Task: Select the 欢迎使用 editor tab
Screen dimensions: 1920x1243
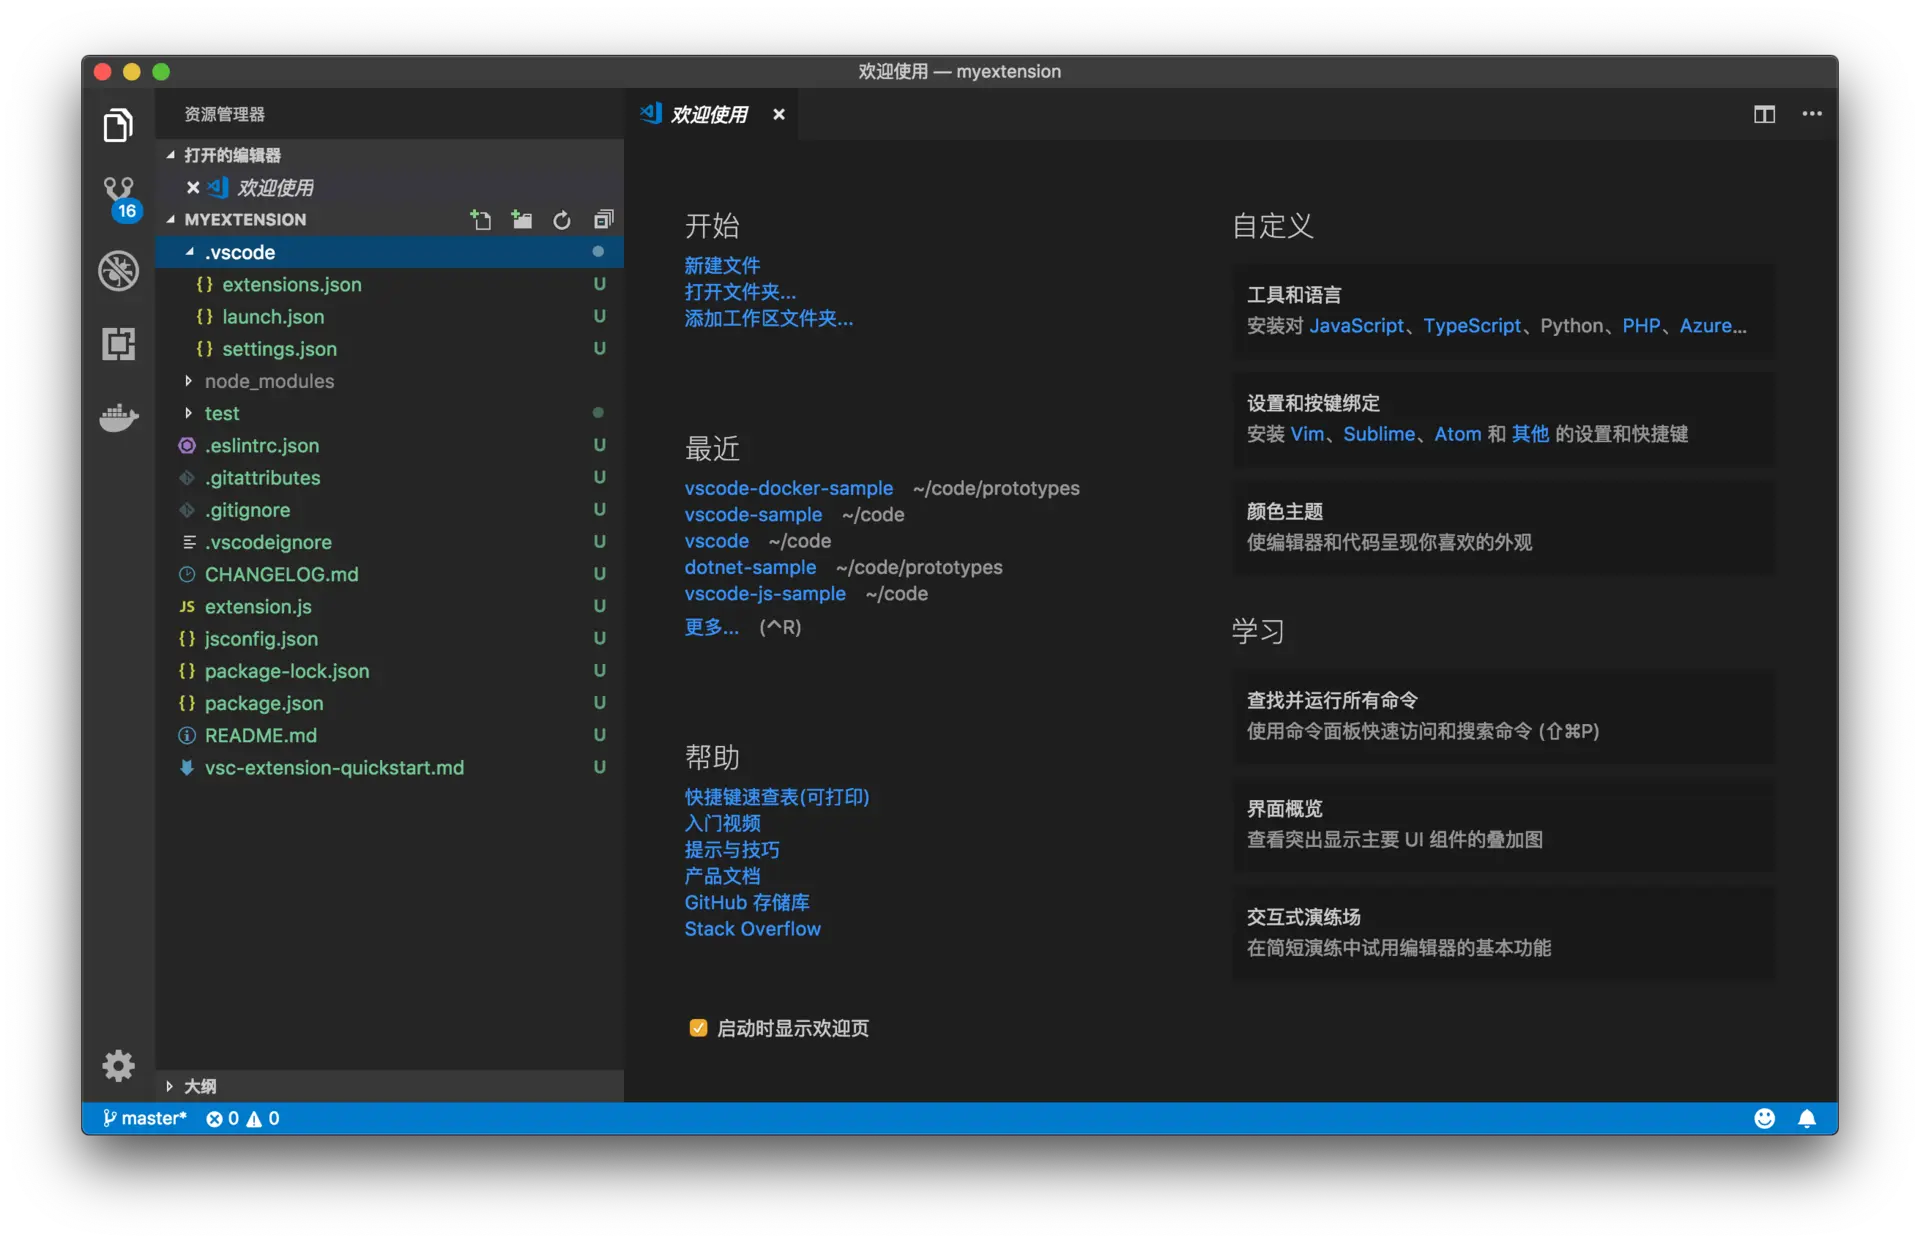Action: [x=708, y=115]
